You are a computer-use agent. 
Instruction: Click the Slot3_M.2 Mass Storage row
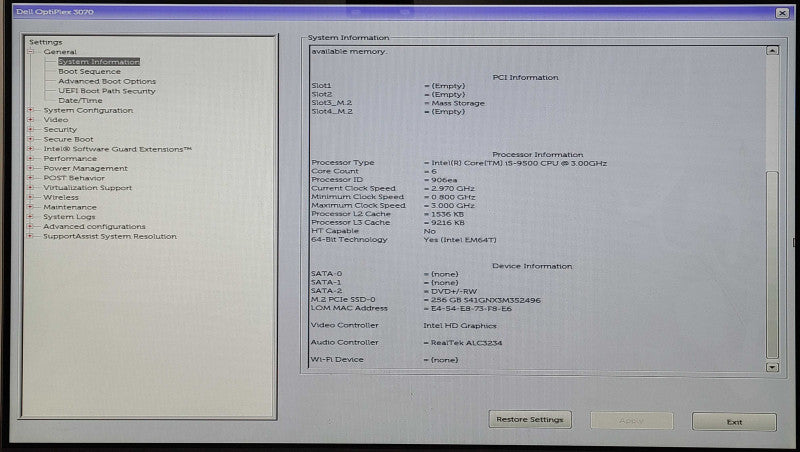pyautogui.click(x=398, y=103)
